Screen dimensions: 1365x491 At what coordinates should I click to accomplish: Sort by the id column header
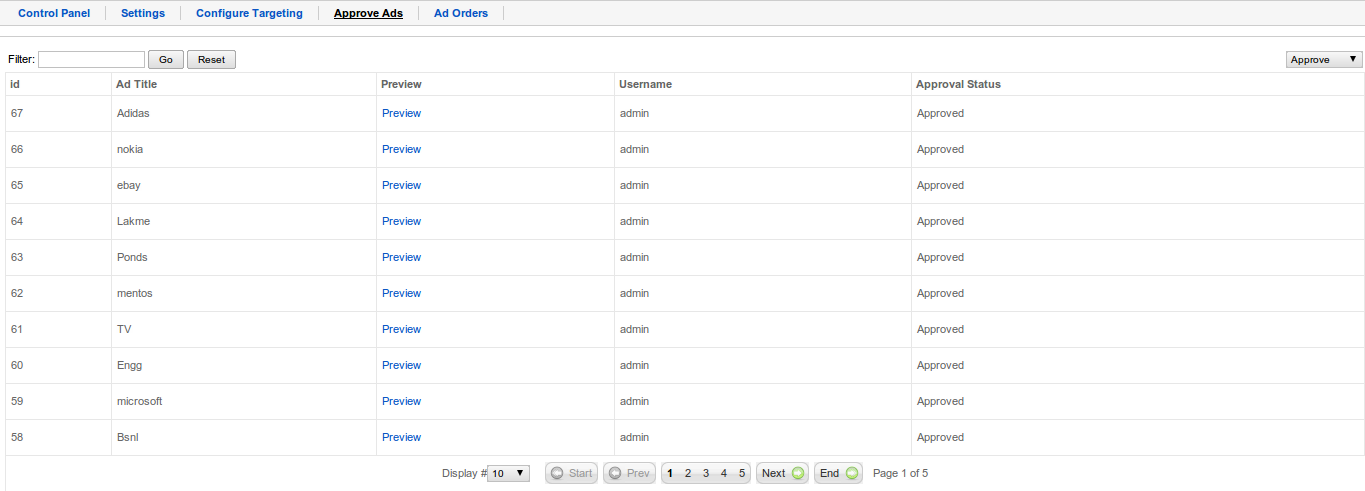point(15,84)
